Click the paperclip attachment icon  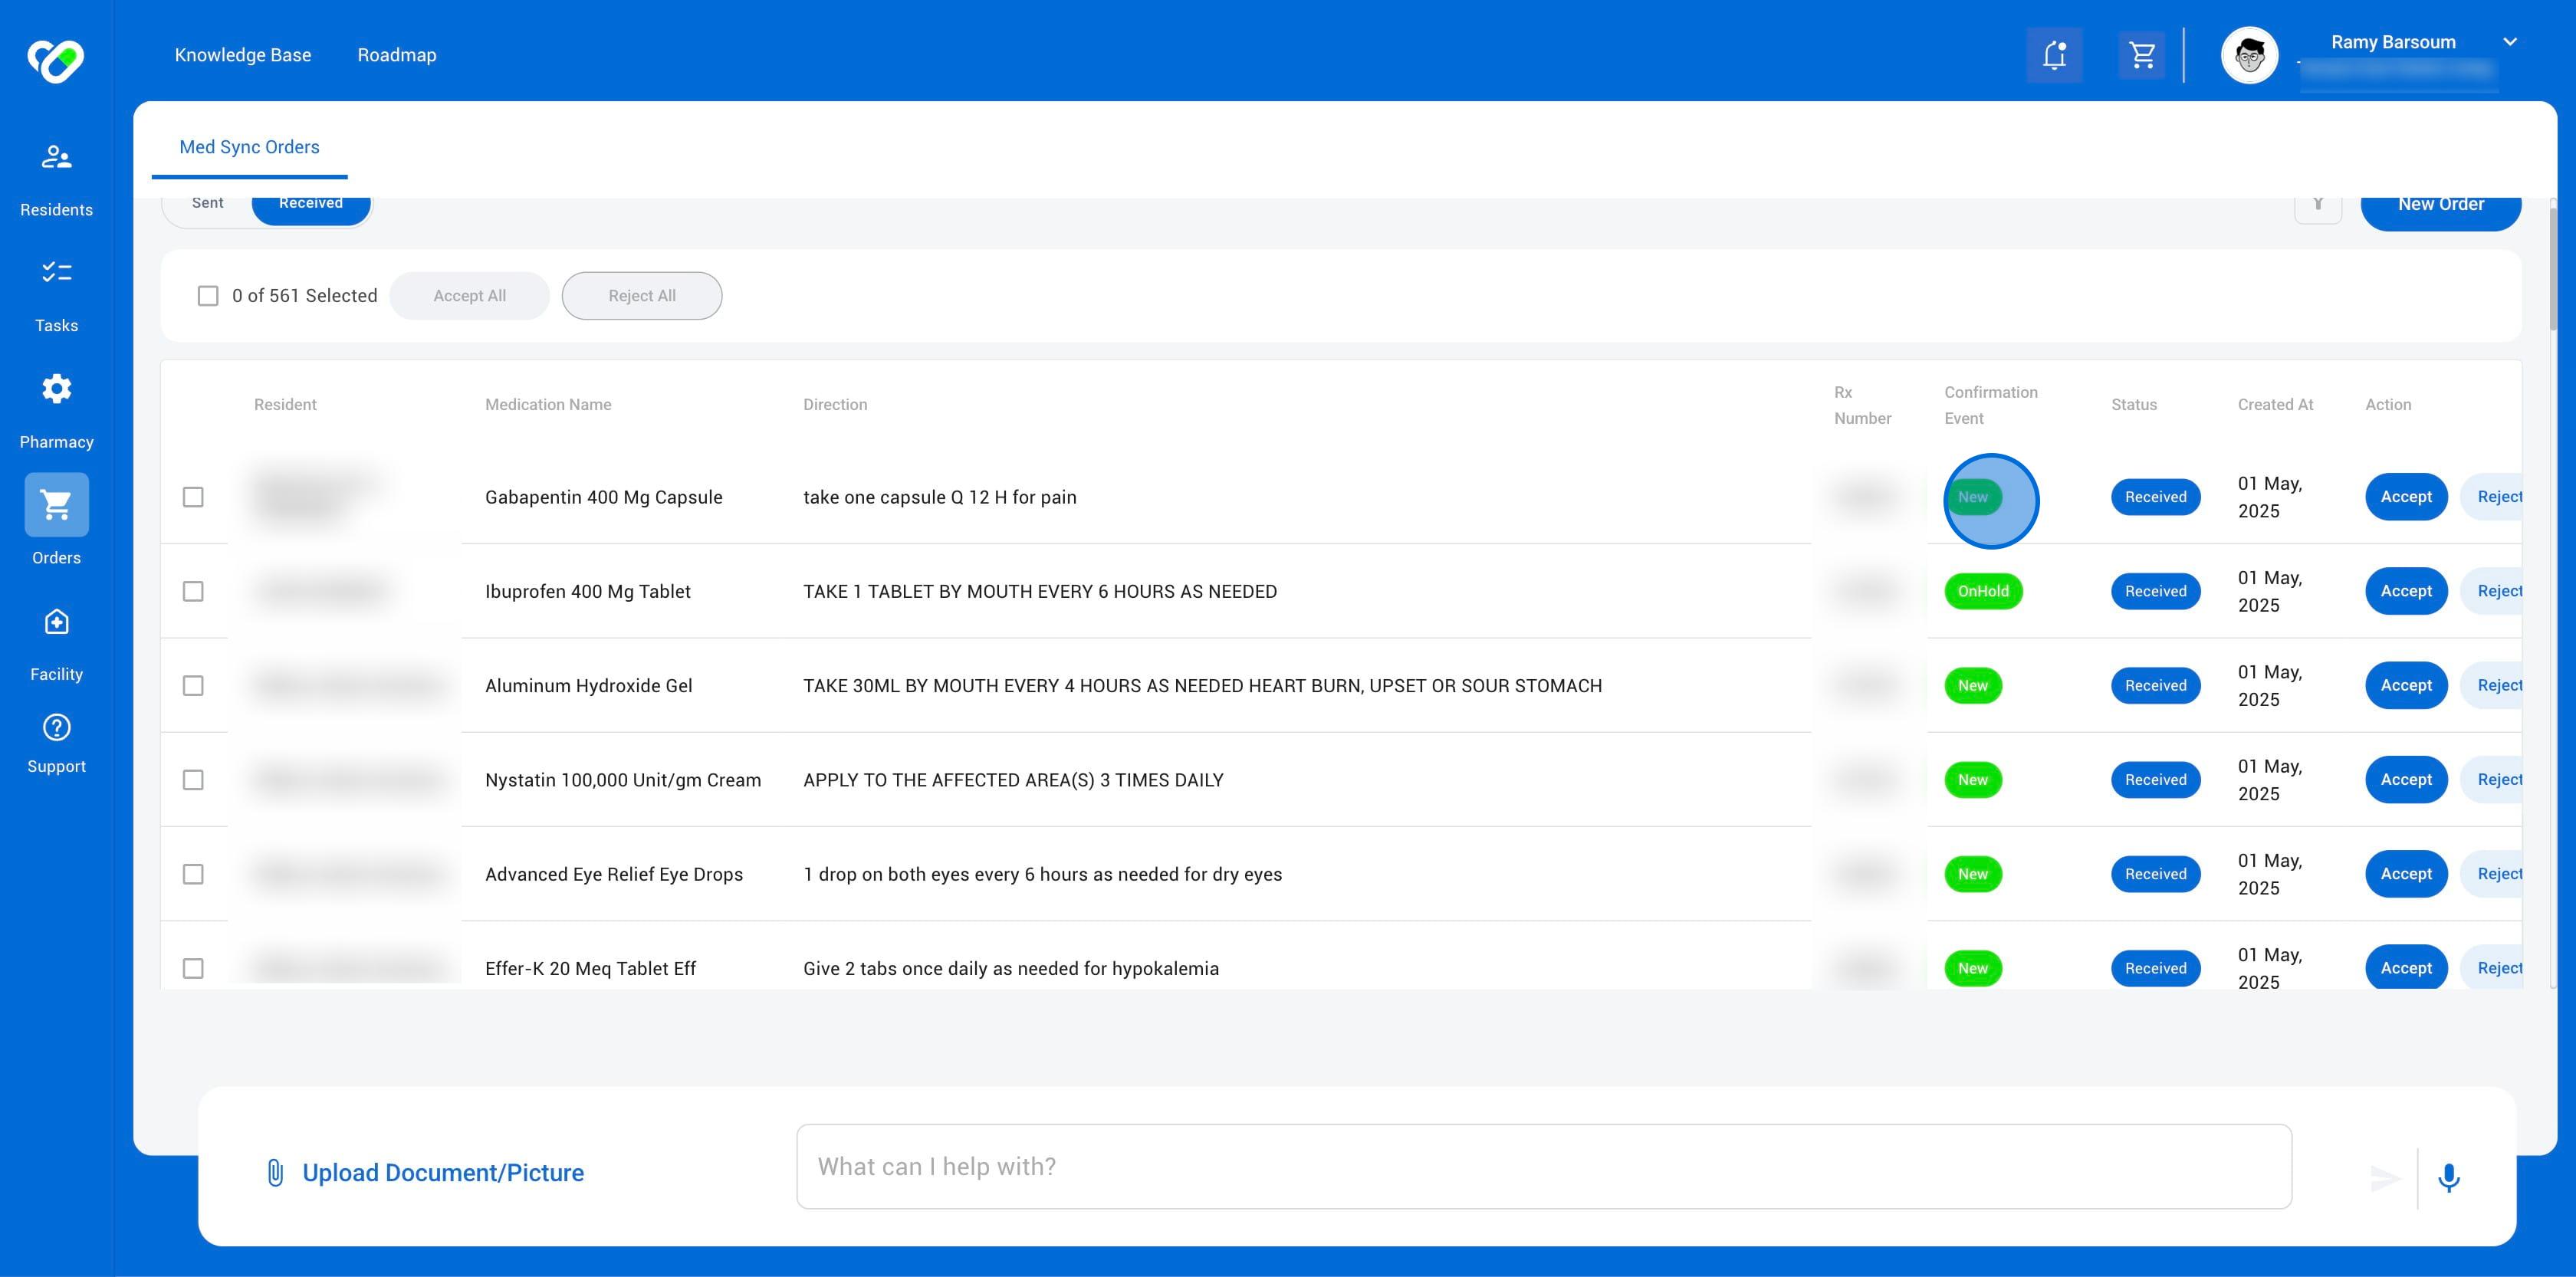[275, 1172]
